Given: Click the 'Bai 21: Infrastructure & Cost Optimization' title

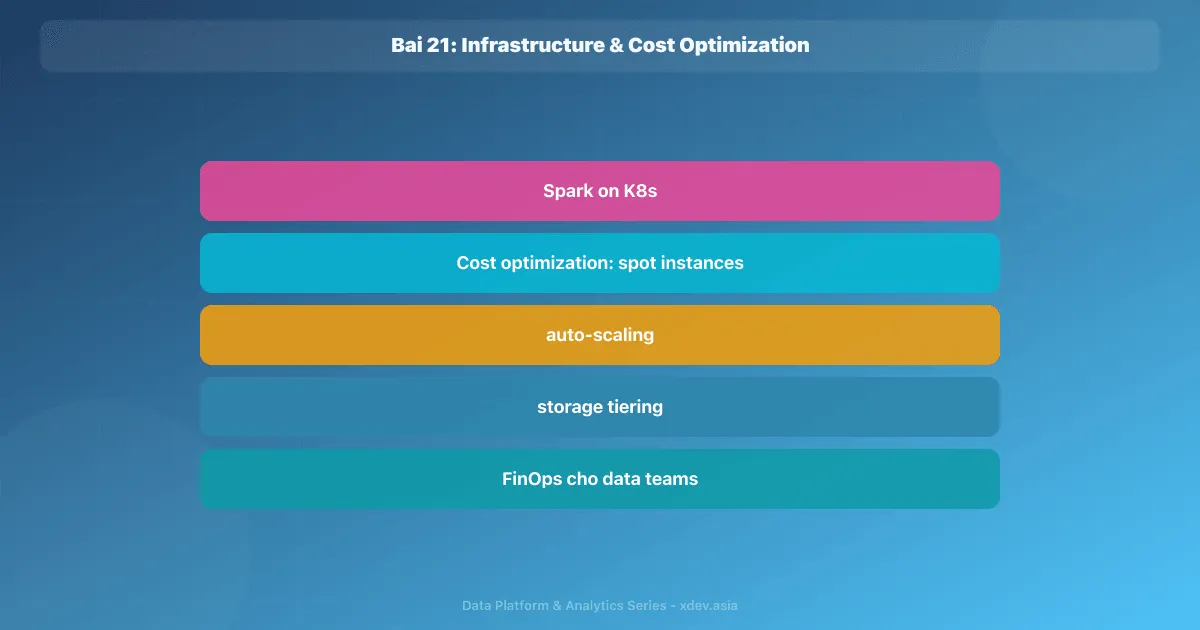Looking at the screenshot, I should [600, 45].
